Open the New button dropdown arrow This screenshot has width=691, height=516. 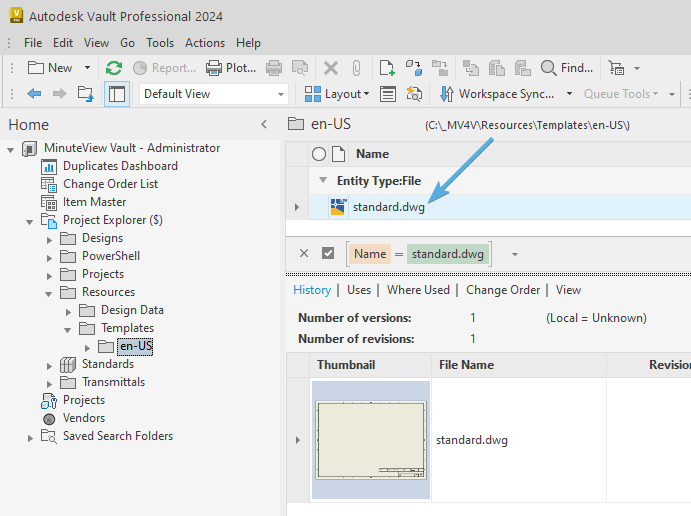(87, 68)
